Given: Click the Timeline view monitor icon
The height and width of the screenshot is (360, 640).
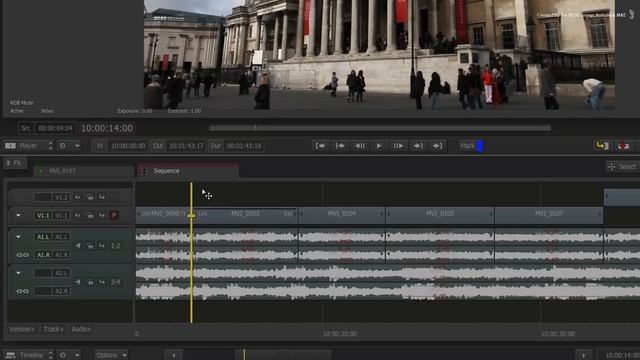Looking at the screenshot, I should click(11, 355).
